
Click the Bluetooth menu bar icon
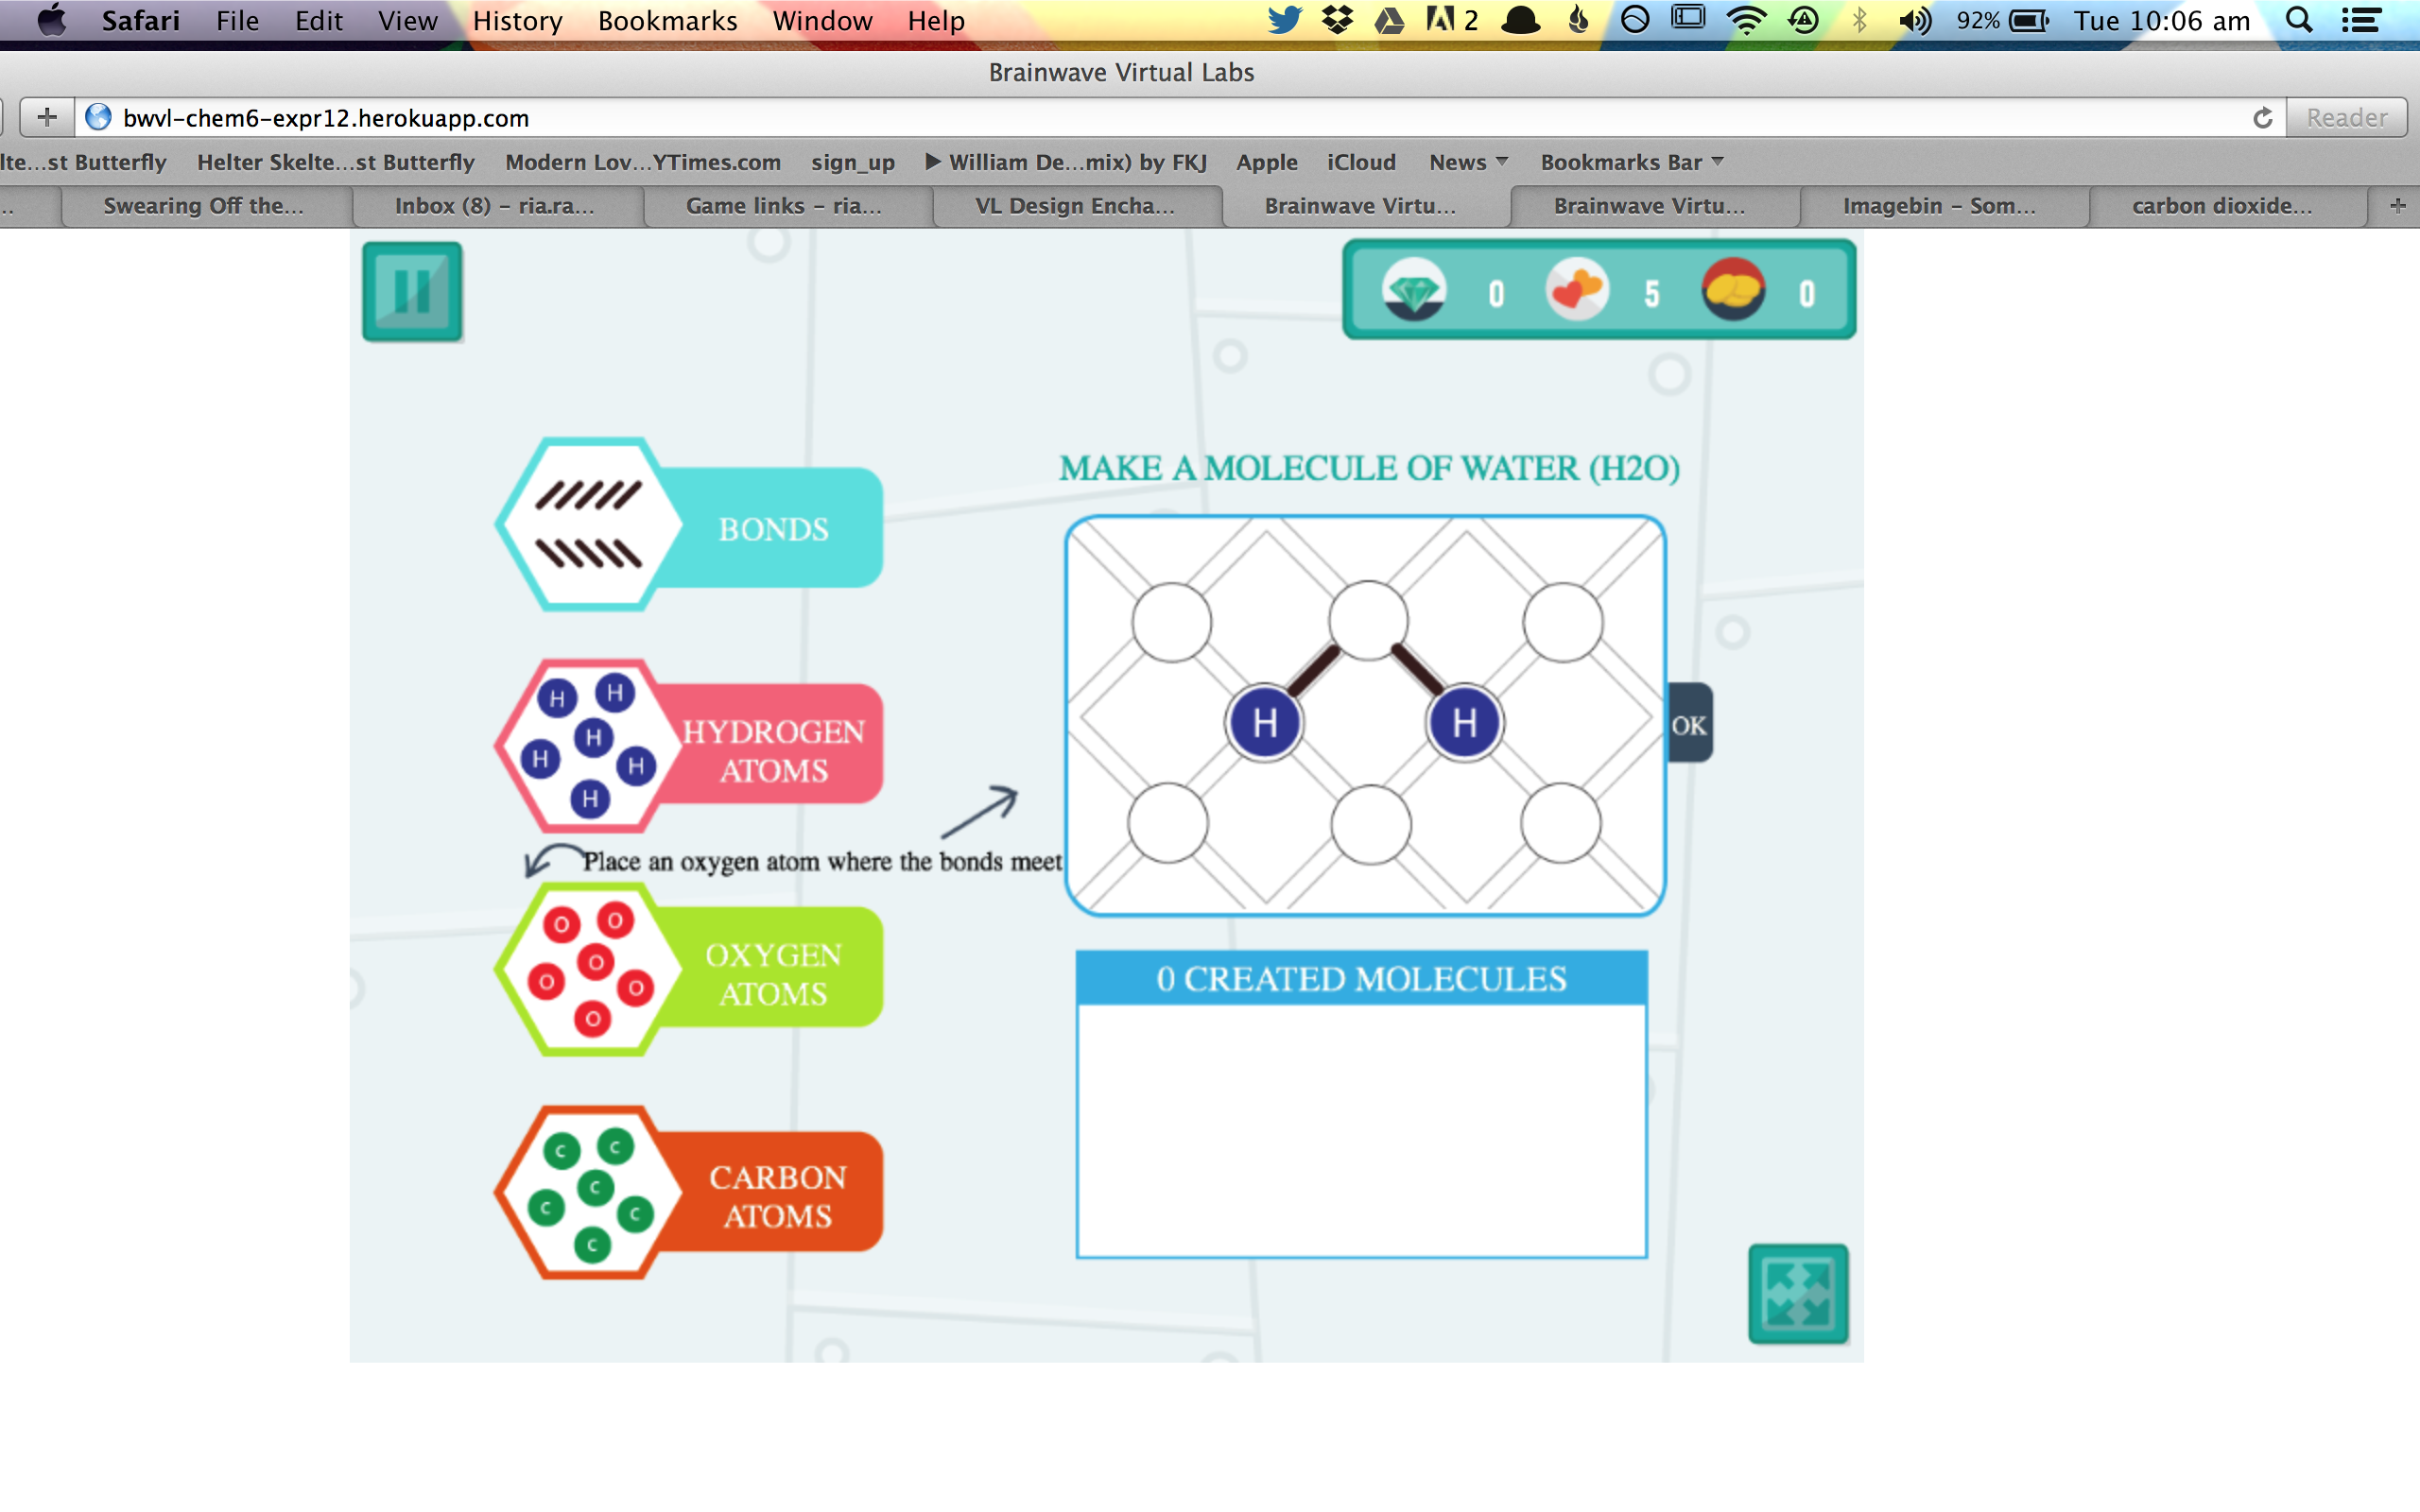(1859, 20)
